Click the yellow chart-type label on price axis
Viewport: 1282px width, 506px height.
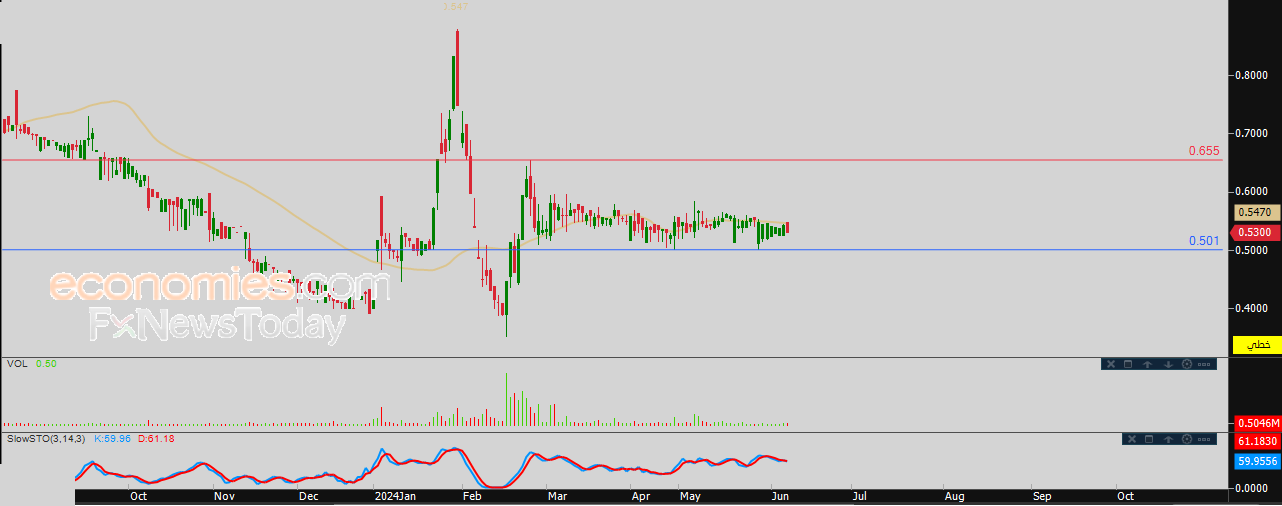tap(1257, 344)
